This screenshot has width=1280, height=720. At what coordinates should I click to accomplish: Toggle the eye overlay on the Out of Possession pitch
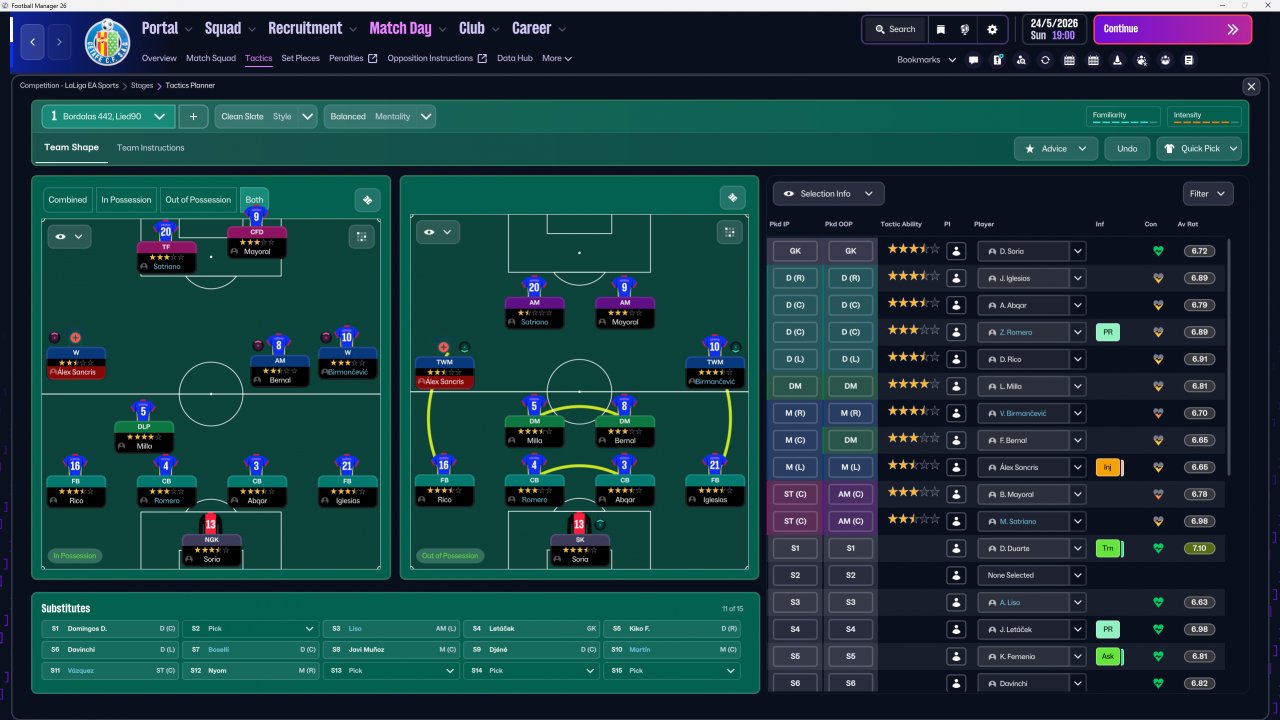tap(437, 232)
